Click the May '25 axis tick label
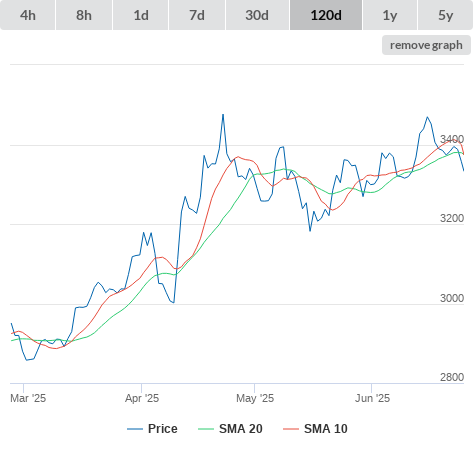The image size is (474, 455). pos(255,398)
